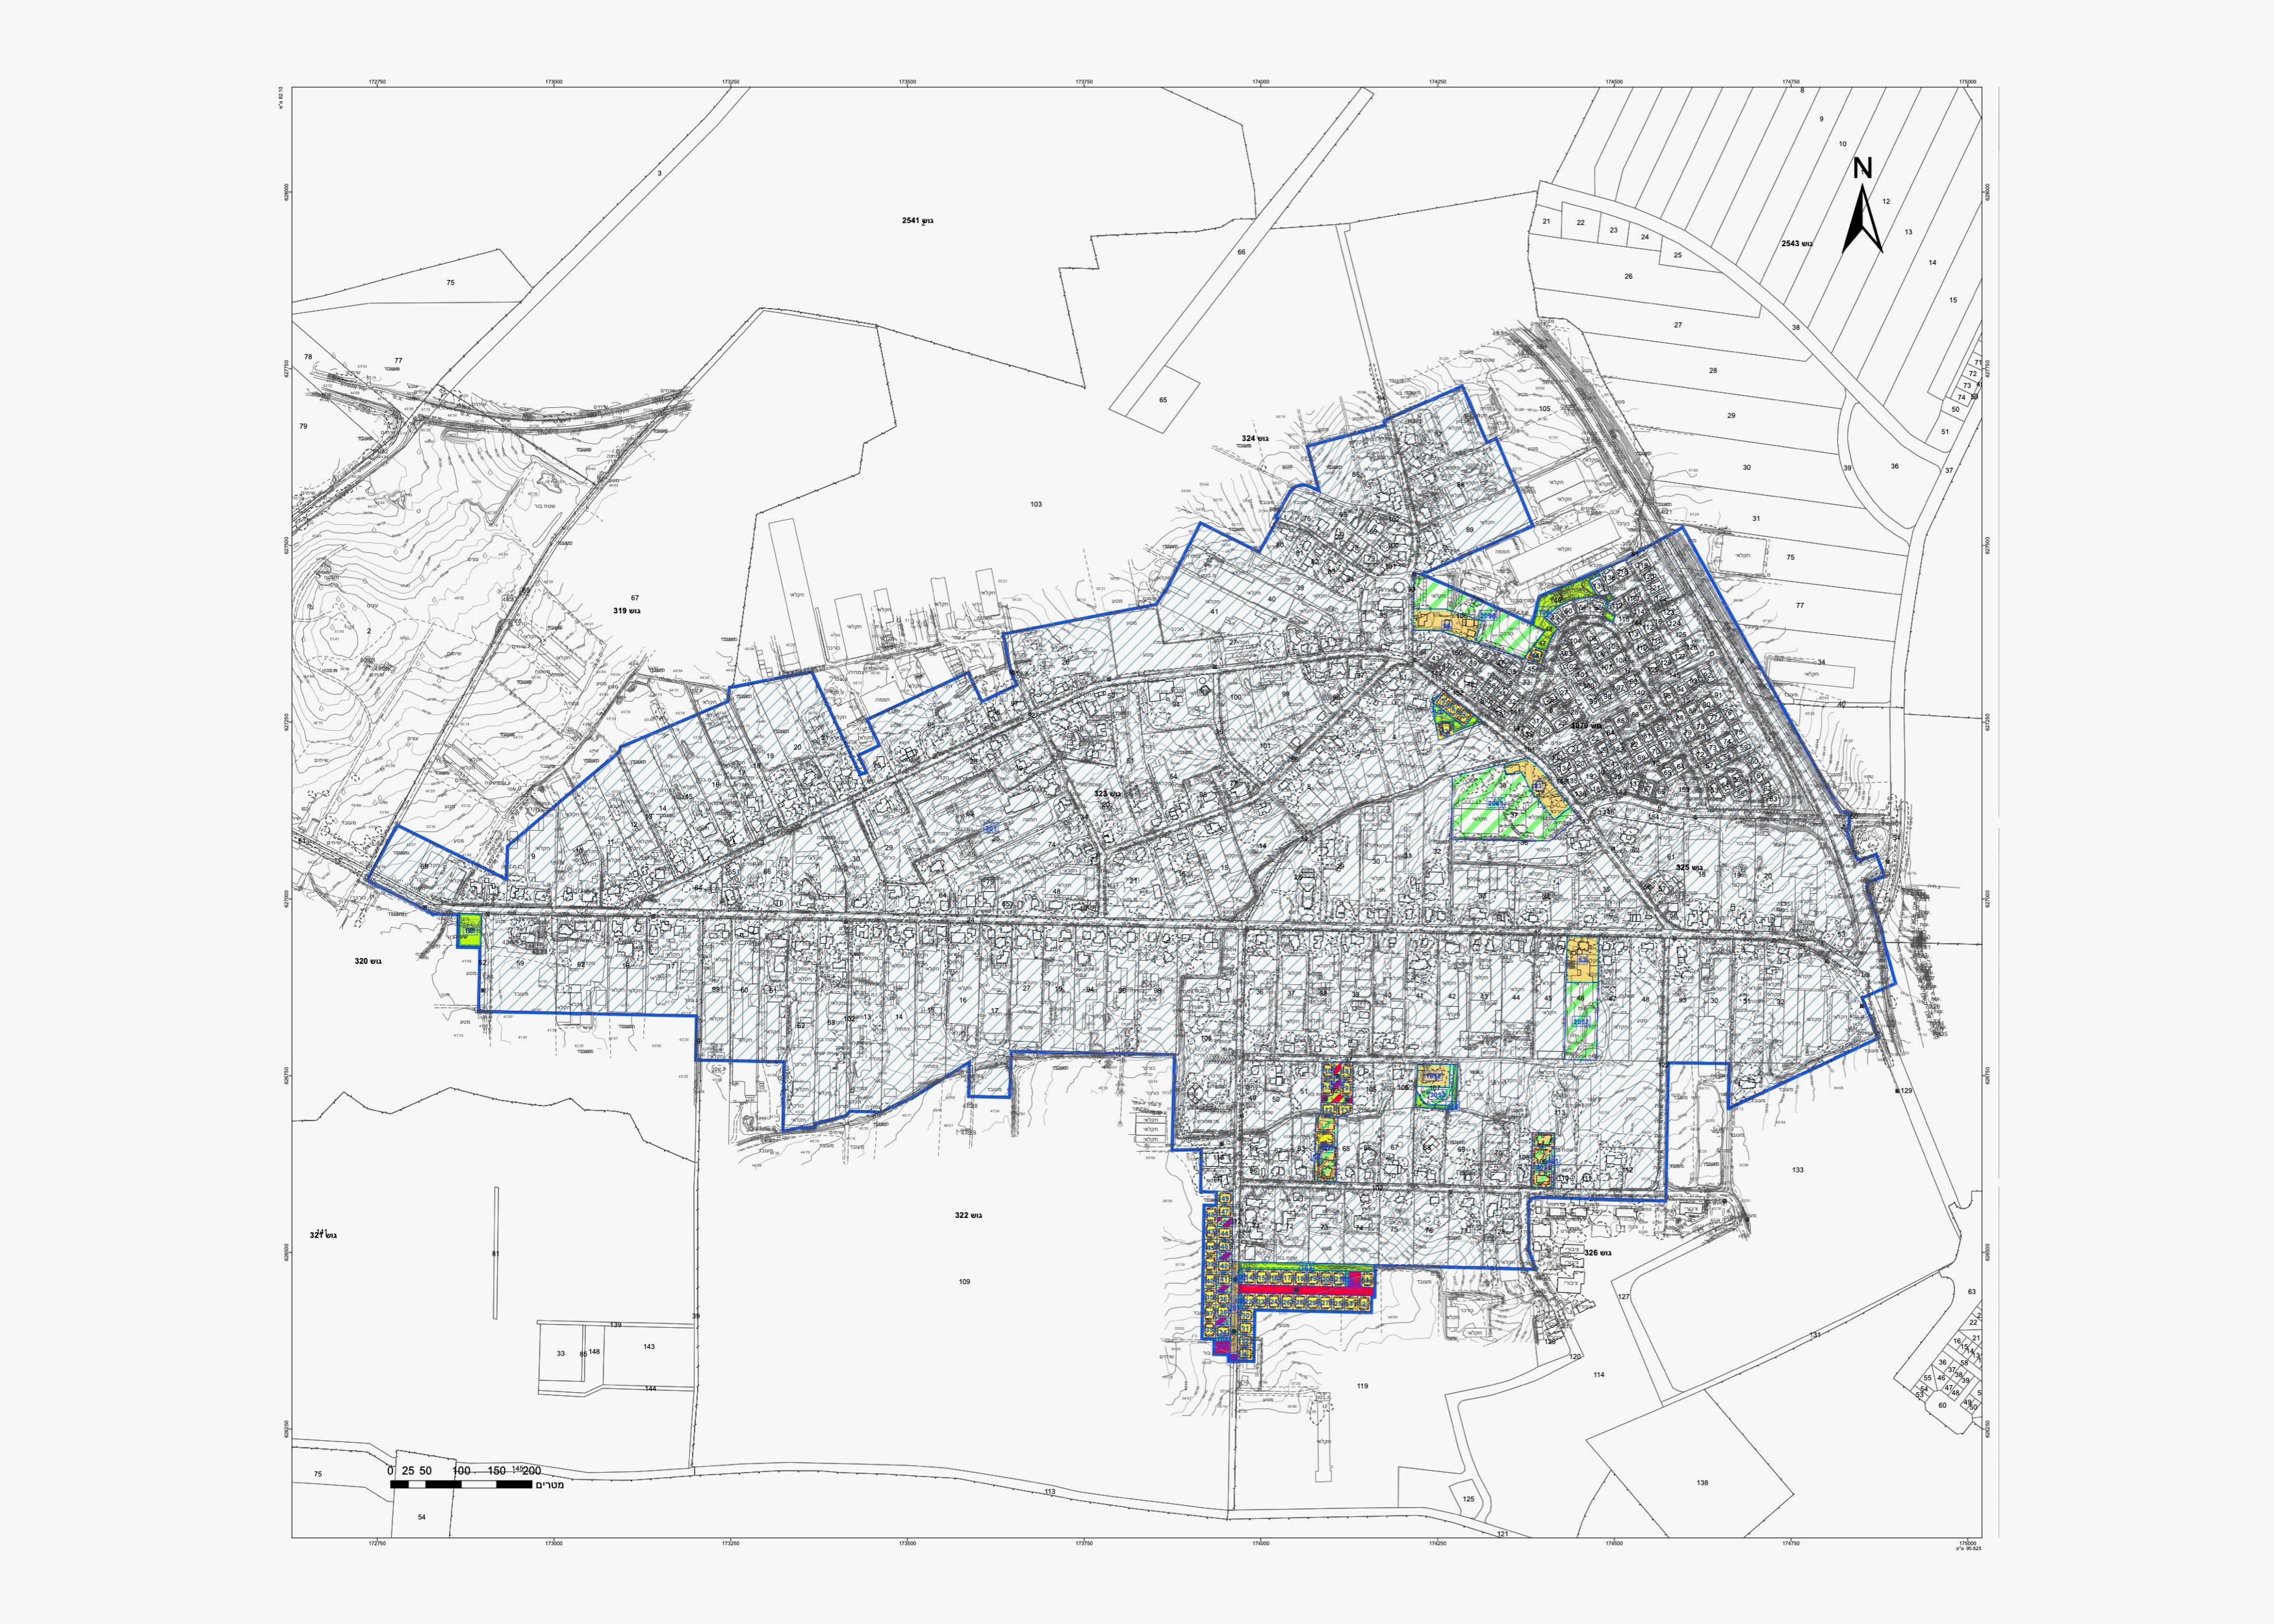Click the block label 'גוש 320'
Viewport: 2274px width, 1624px height.
[x=367, y=961]
